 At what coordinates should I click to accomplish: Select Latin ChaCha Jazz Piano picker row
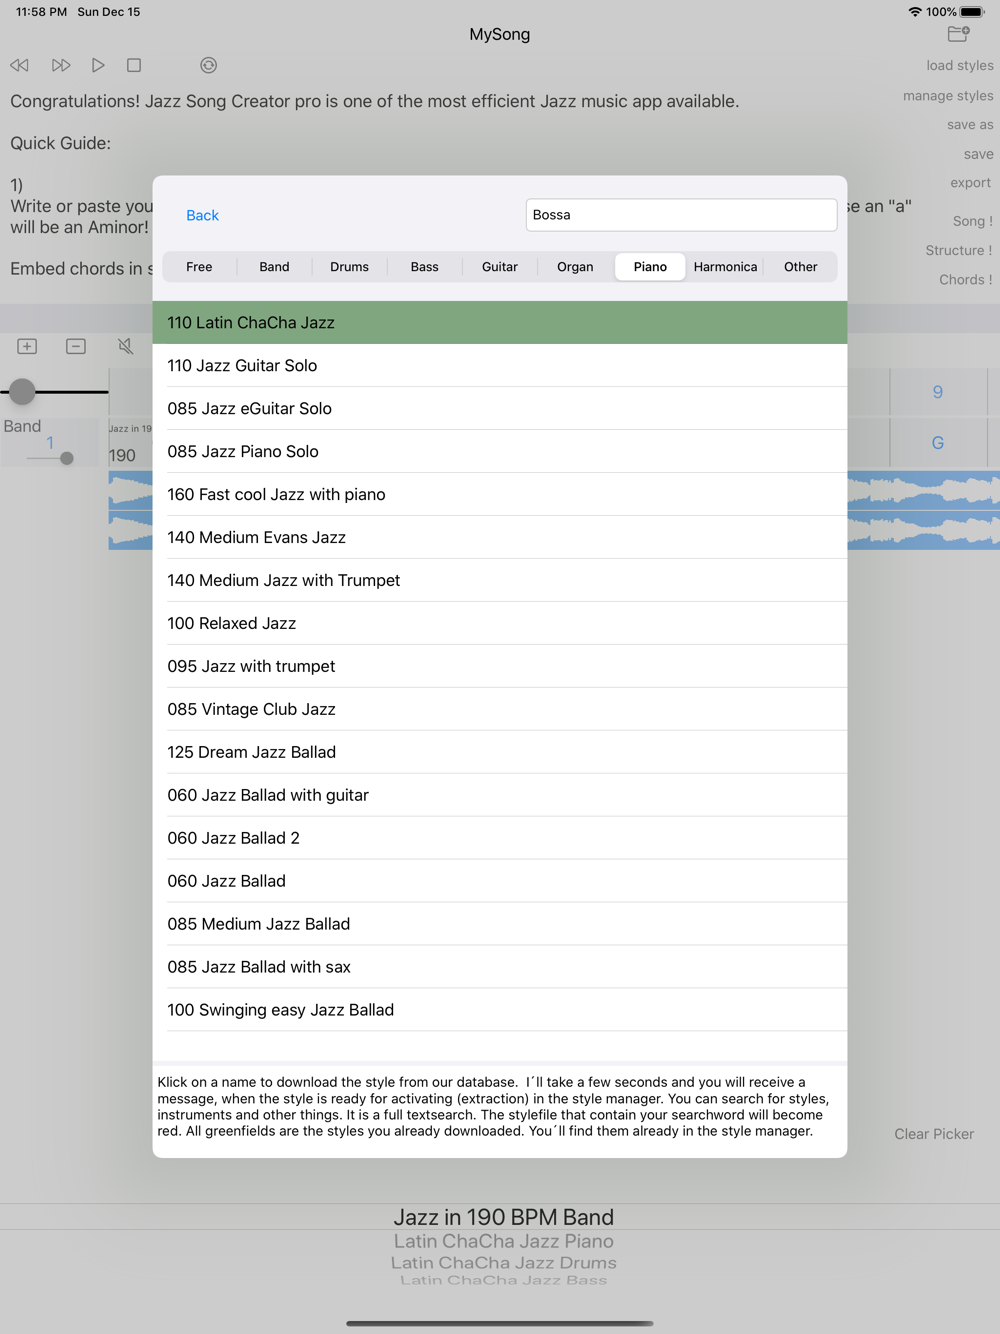[503, 1241]
